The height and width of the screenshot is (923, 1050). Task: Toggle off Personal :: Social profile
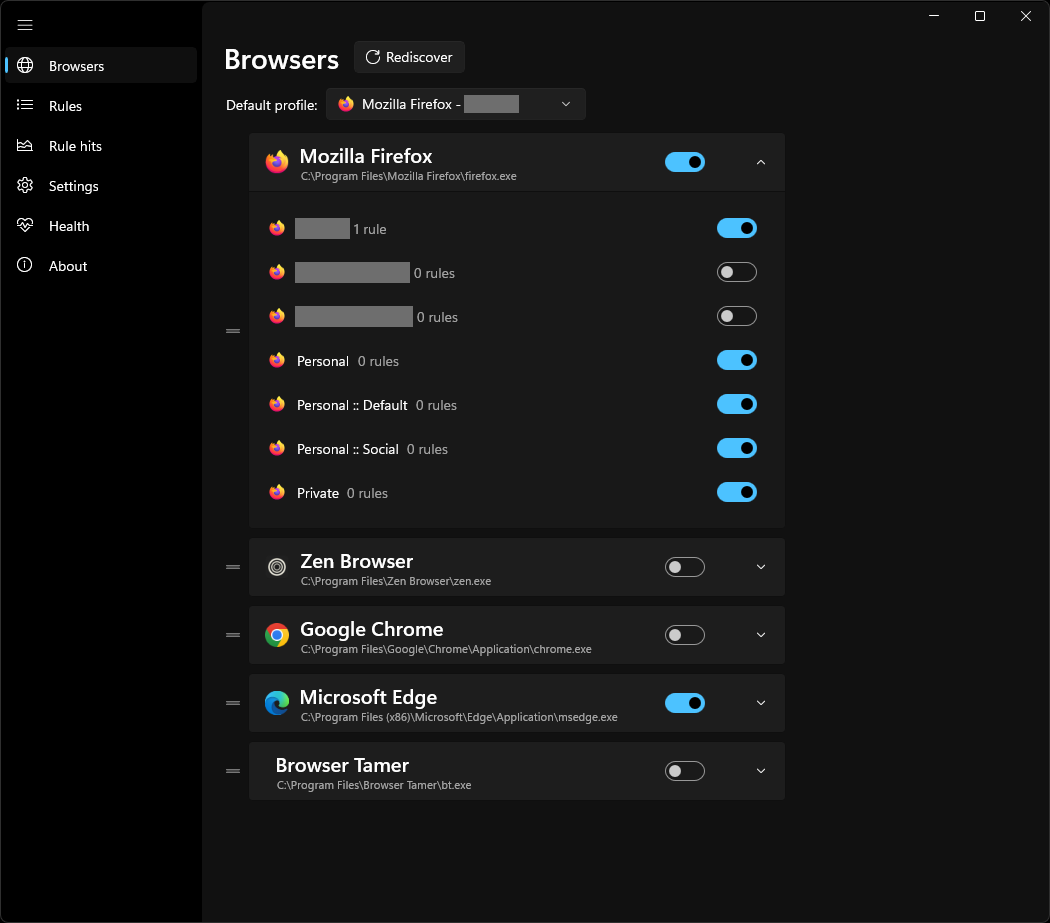pos(737,448)
